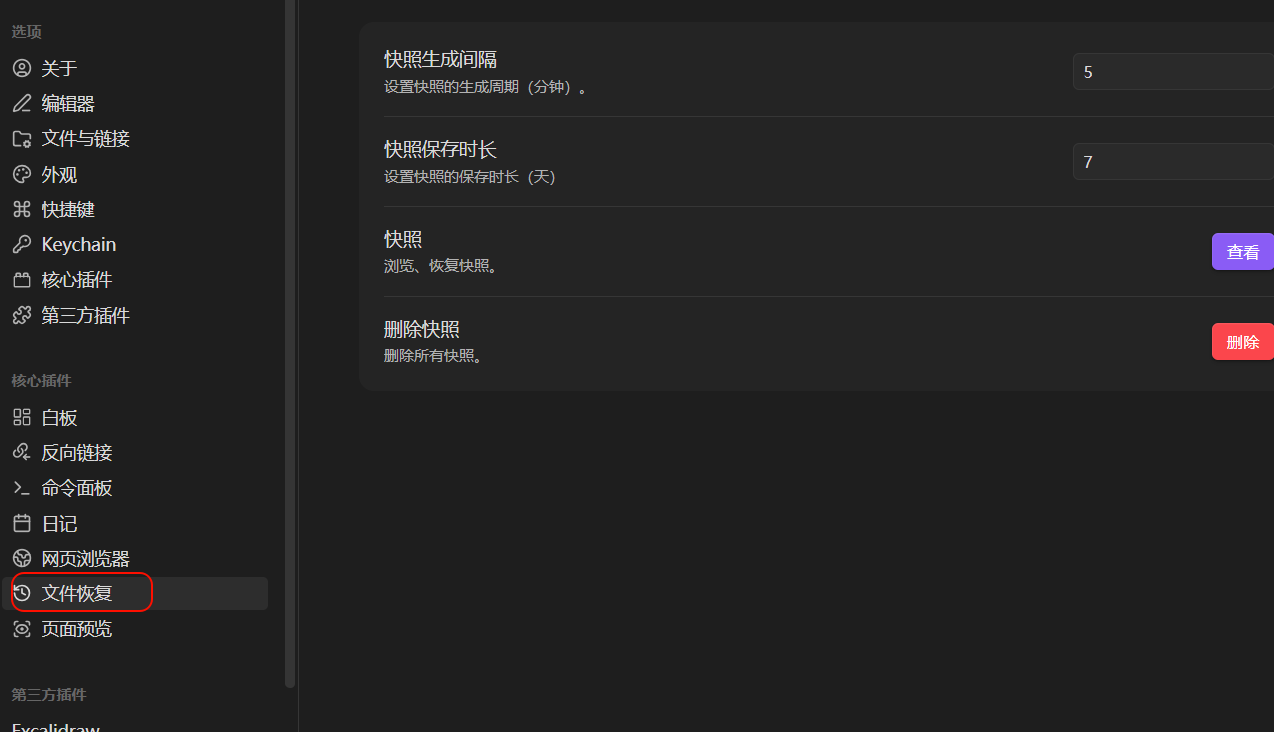1274x732 pixels.
Task: Click the purple 查看 button
Action: click(x=1242, y=252)
